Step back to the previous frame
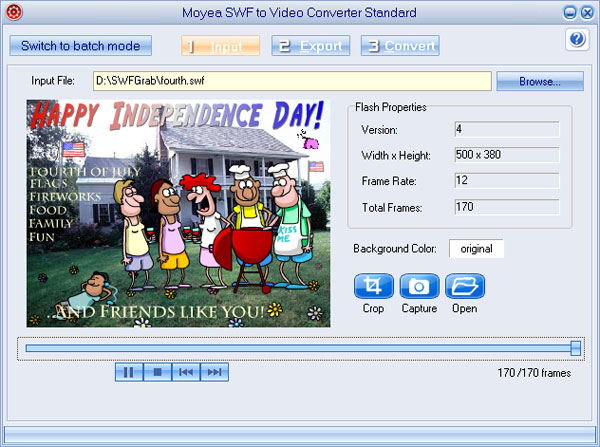This screenshot has width=600, height=447. 186,372
